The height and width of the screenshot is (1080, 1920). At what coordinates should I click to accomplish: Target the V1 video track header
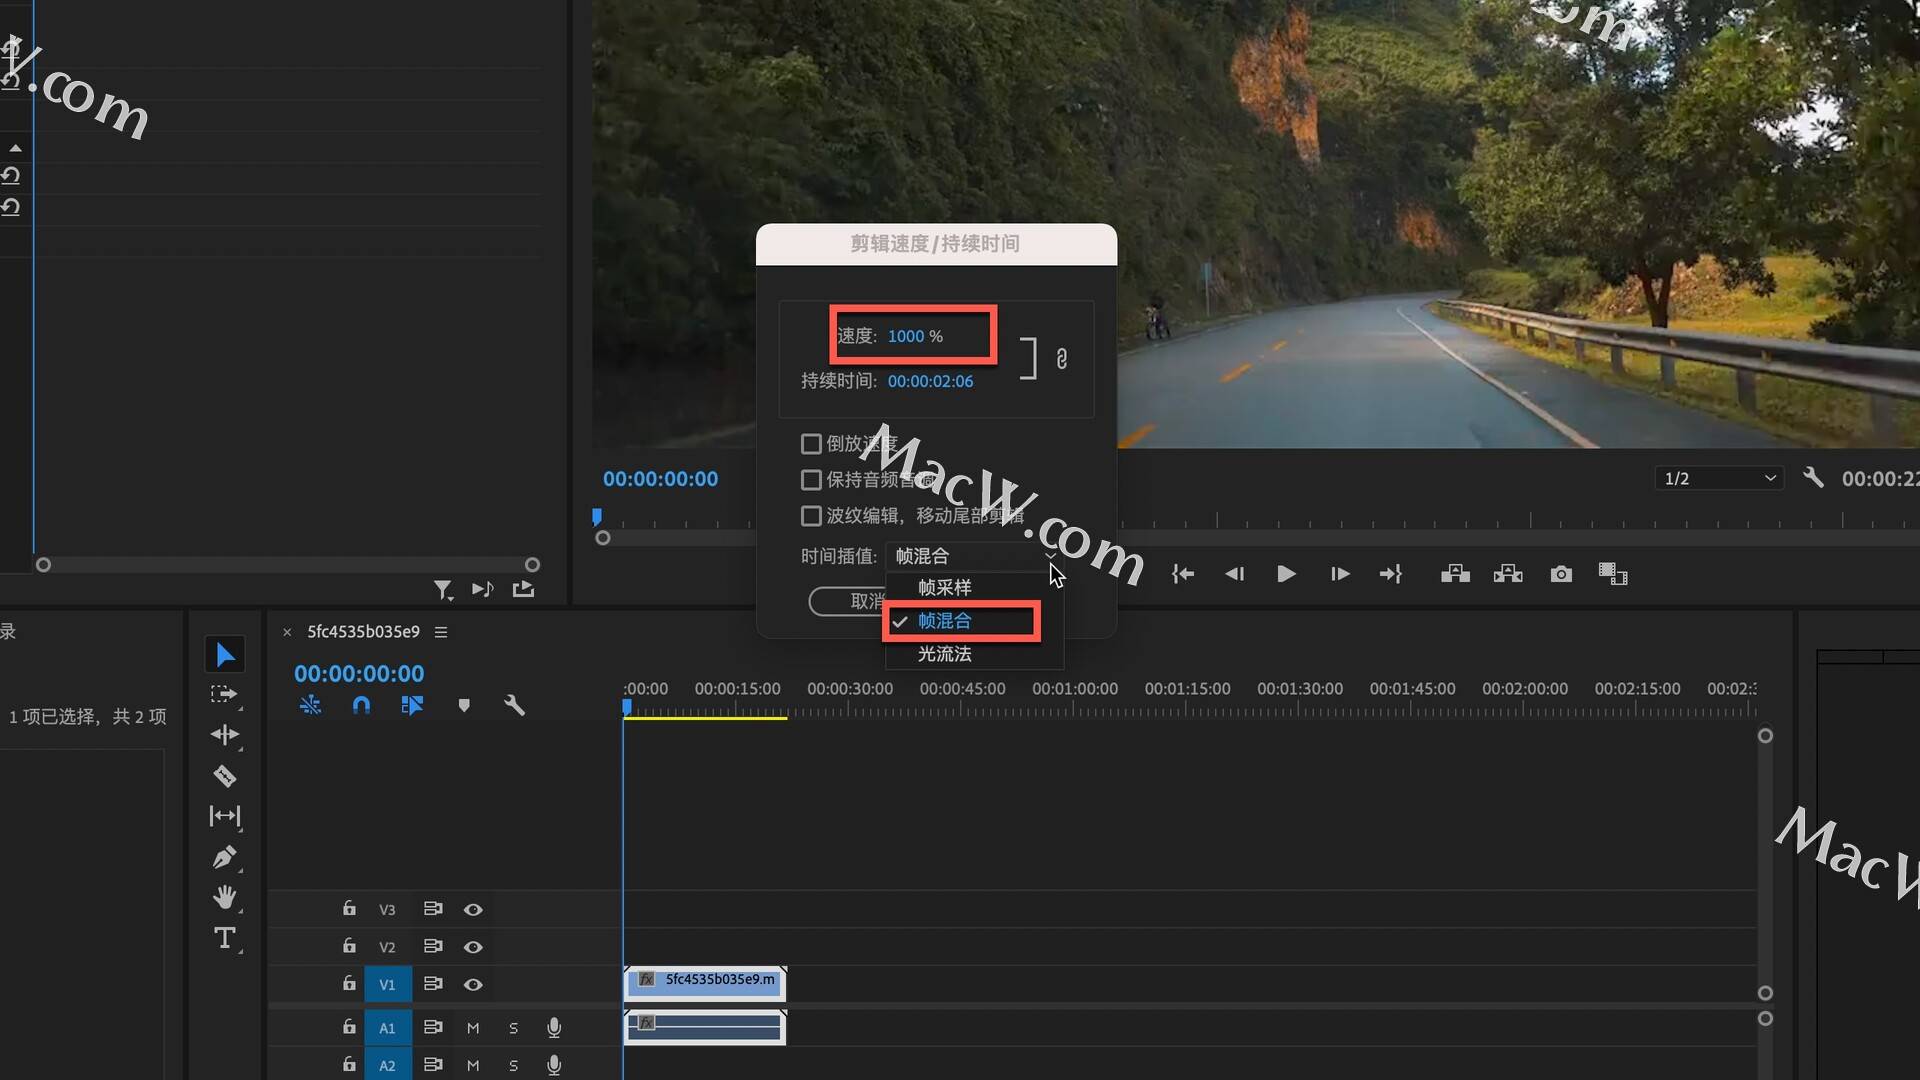pos(387,984)
